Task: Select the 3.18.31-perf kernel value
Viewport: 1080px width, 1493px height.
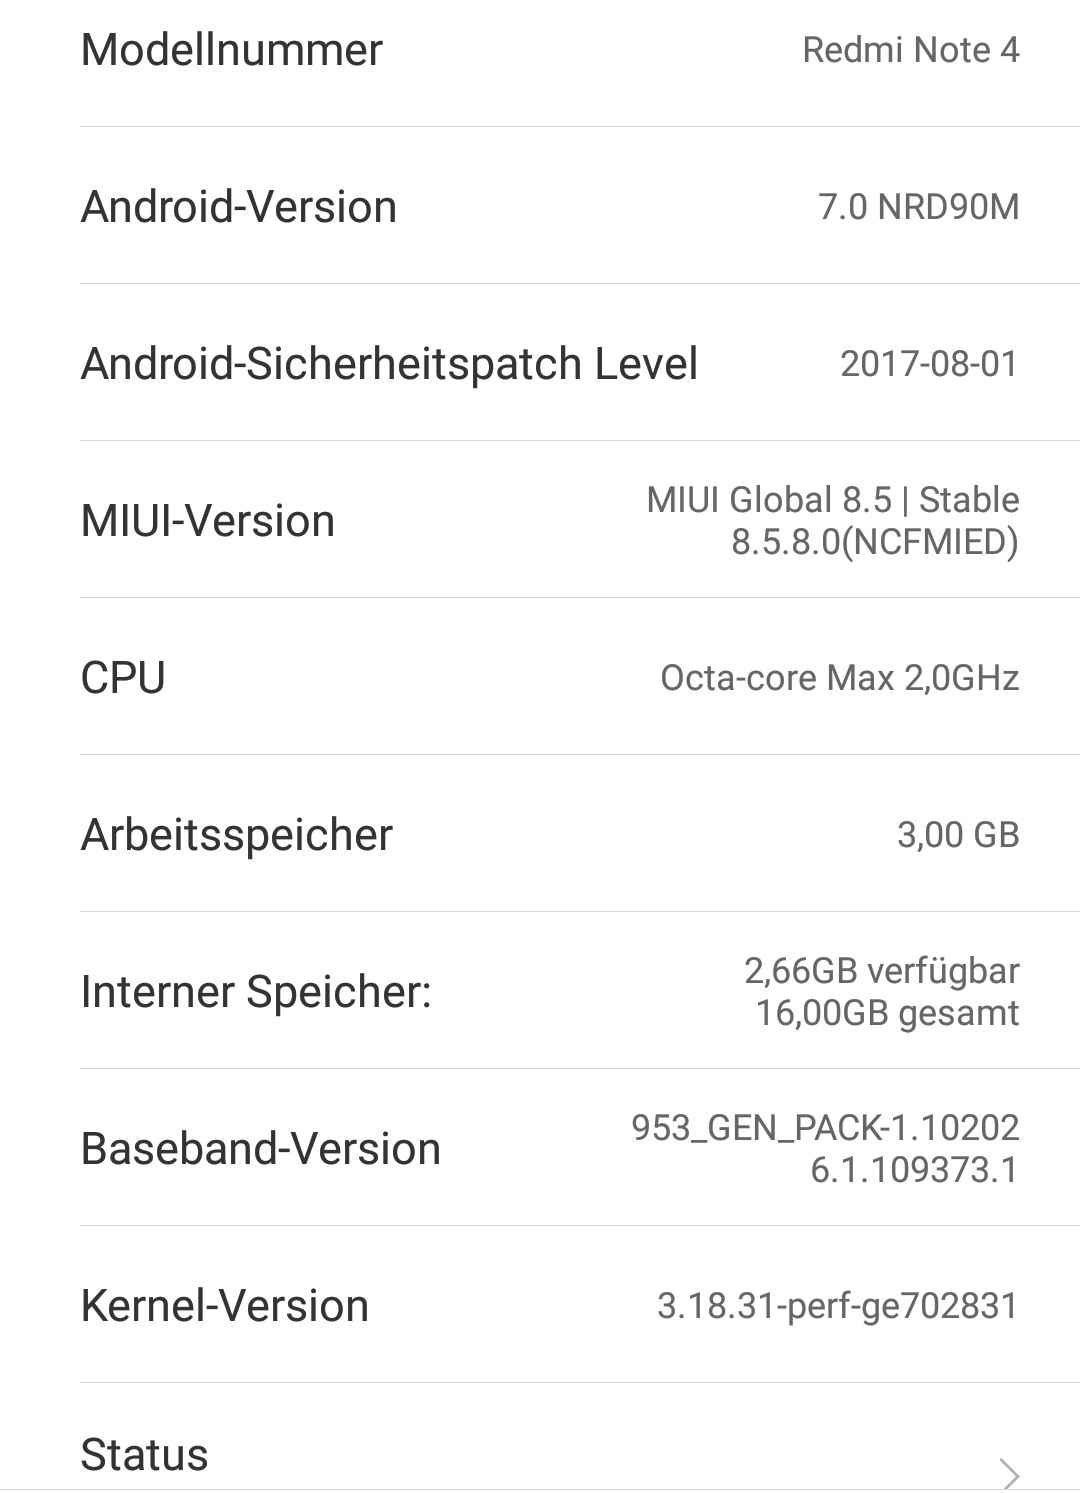Action: pyautogui.click(x=837, y=1306)
